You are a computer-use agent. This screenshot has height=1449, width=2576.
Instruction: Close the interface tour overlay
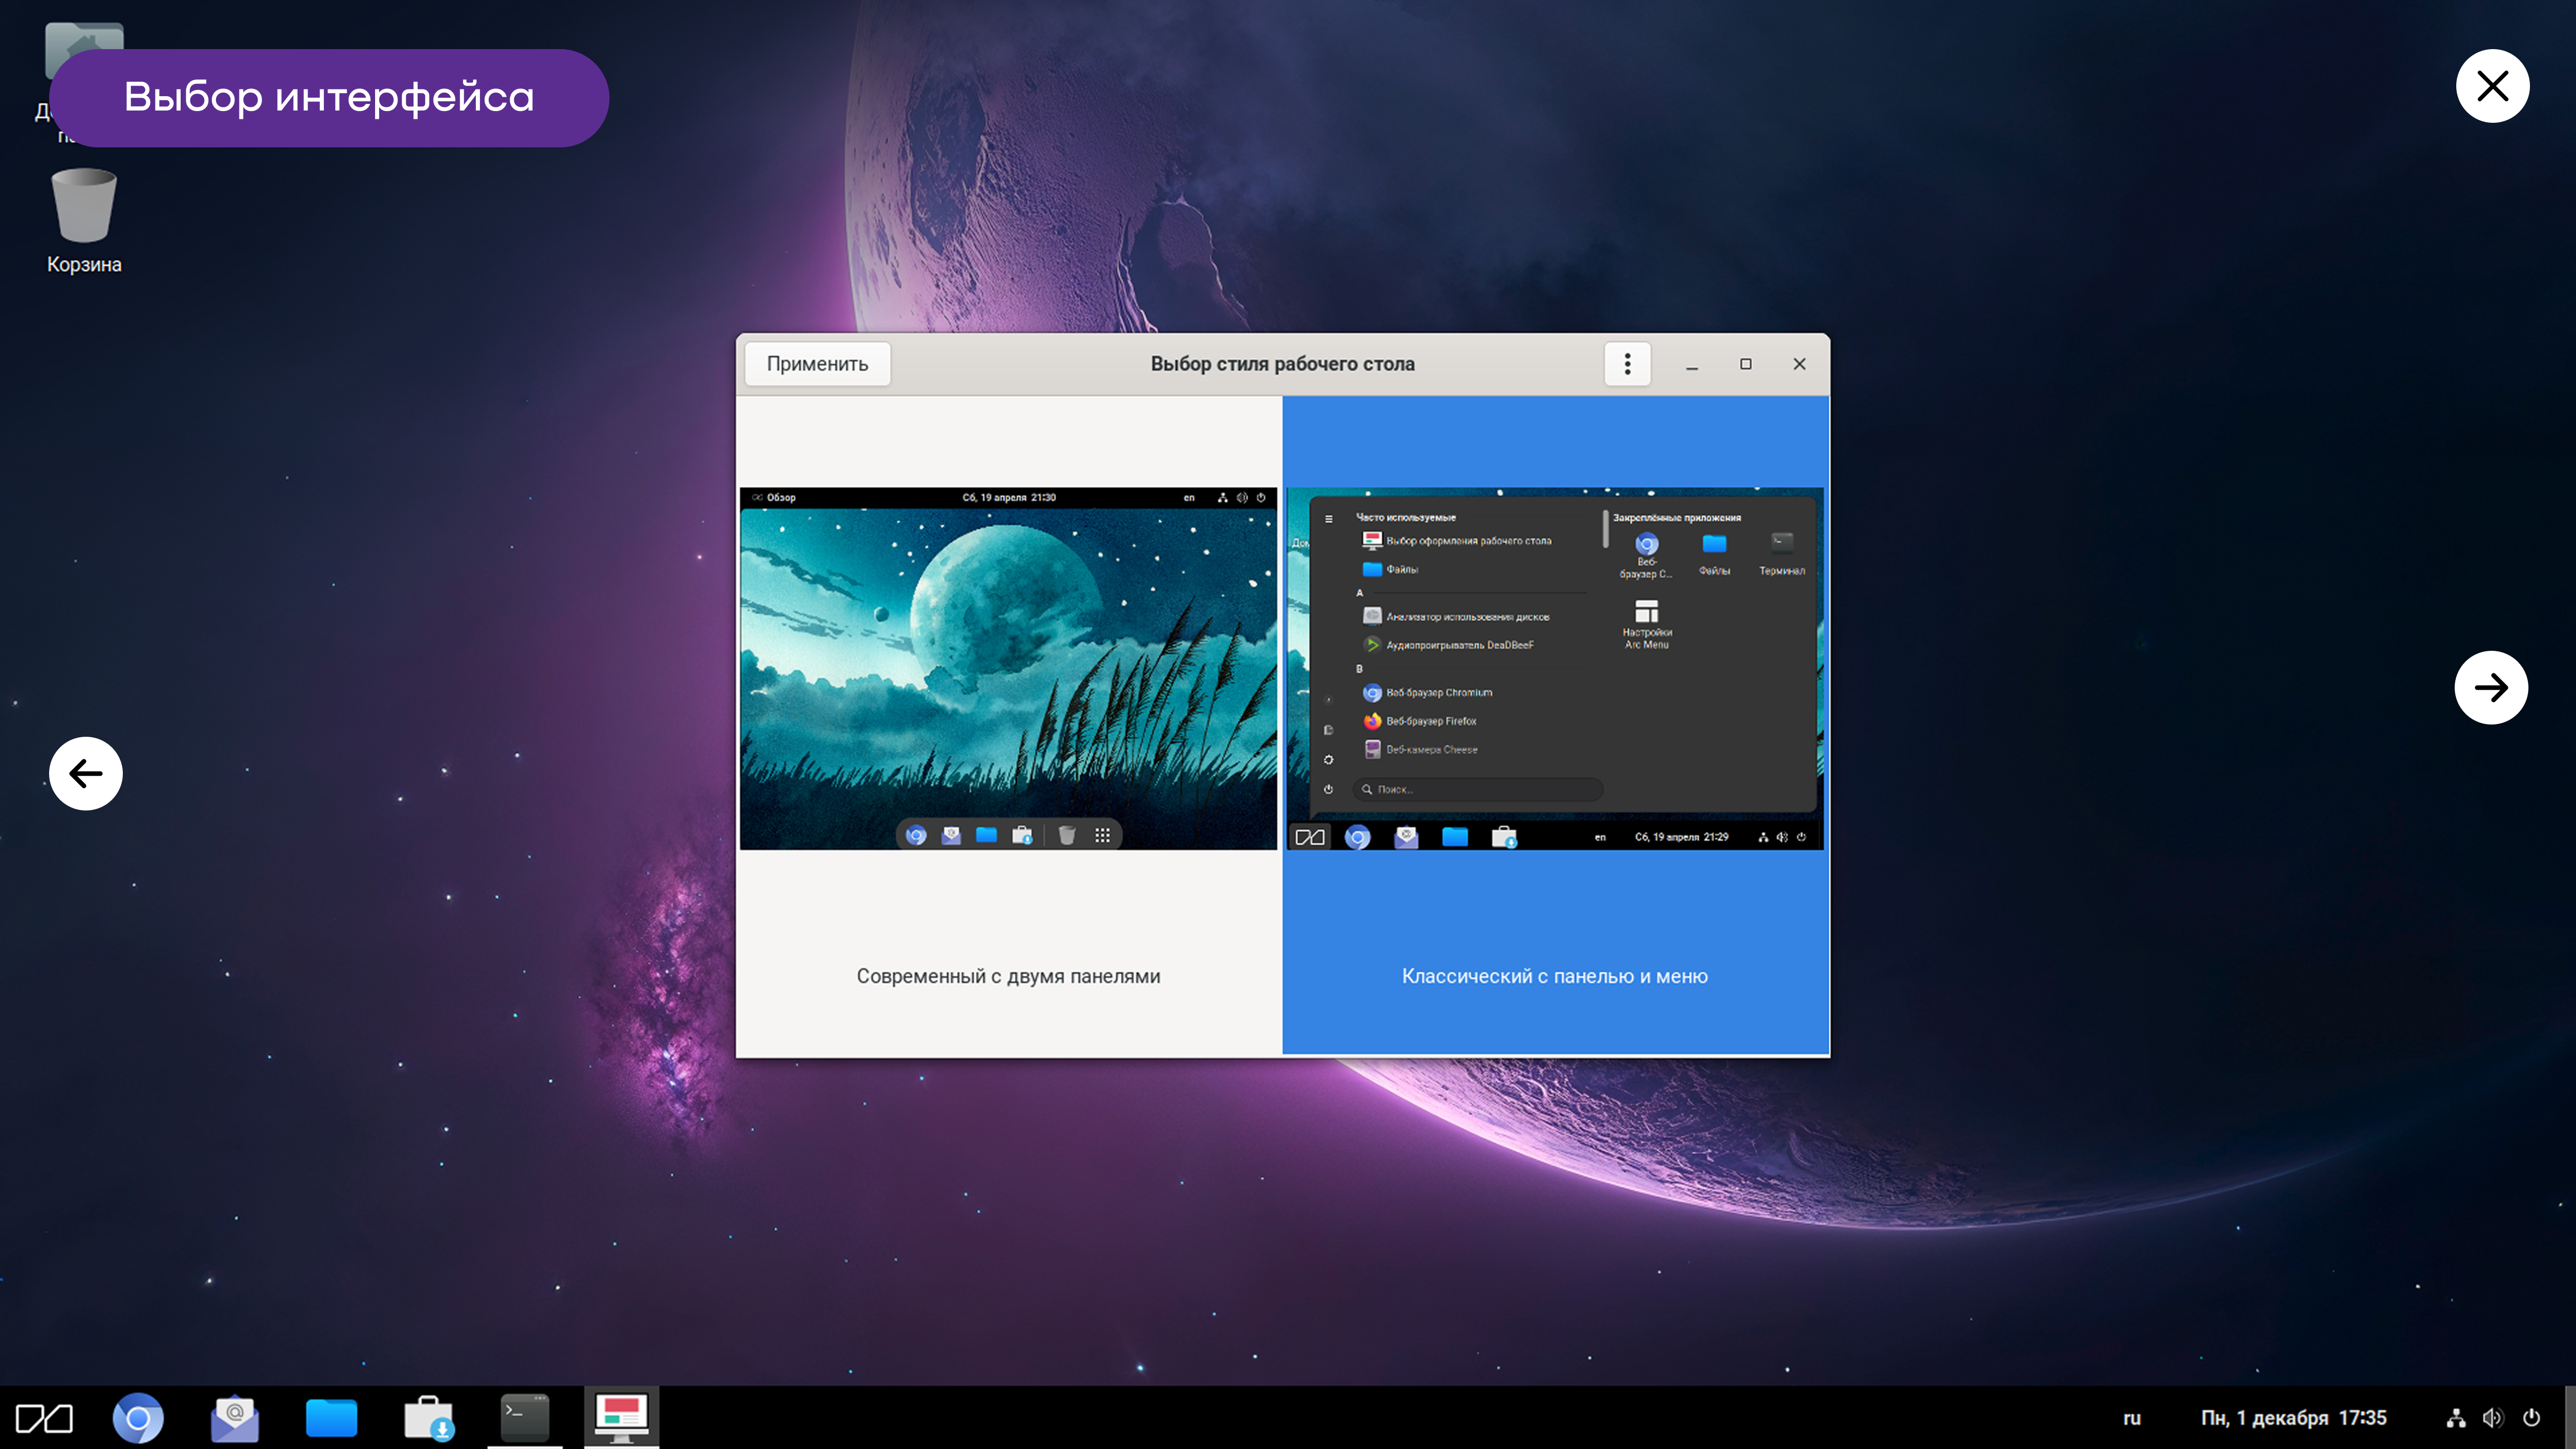pos(2492,86)
